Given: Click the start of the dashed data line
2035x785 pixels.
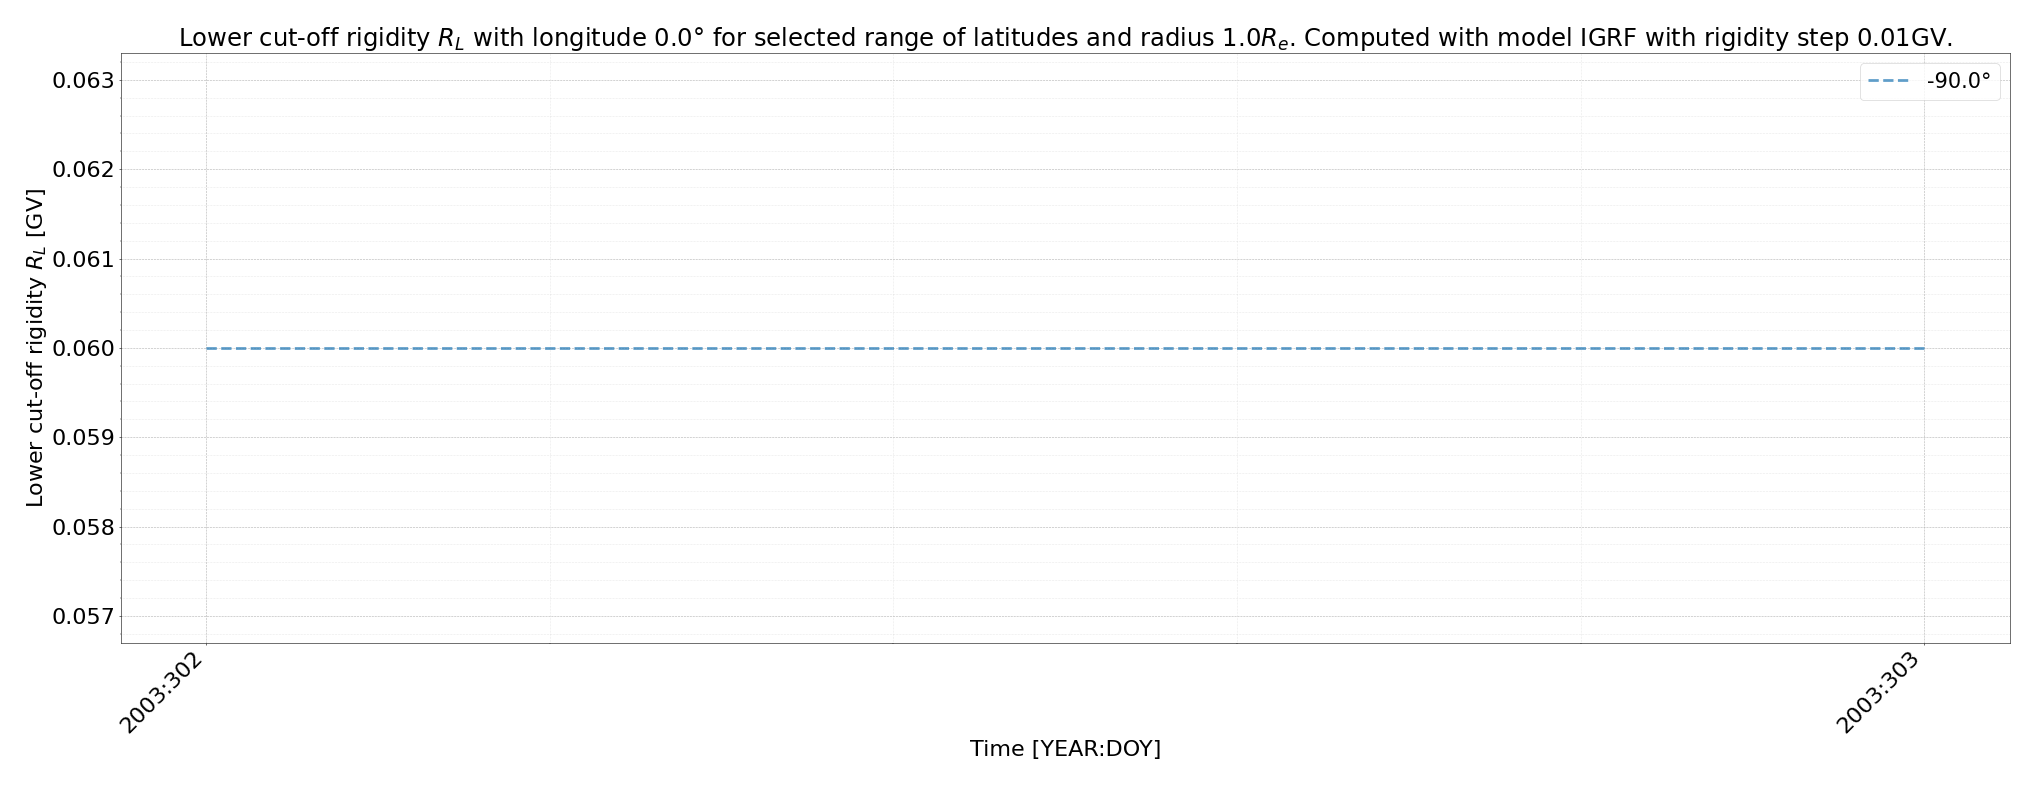Looking at the screenshot, I should click(x=207, y=348).
